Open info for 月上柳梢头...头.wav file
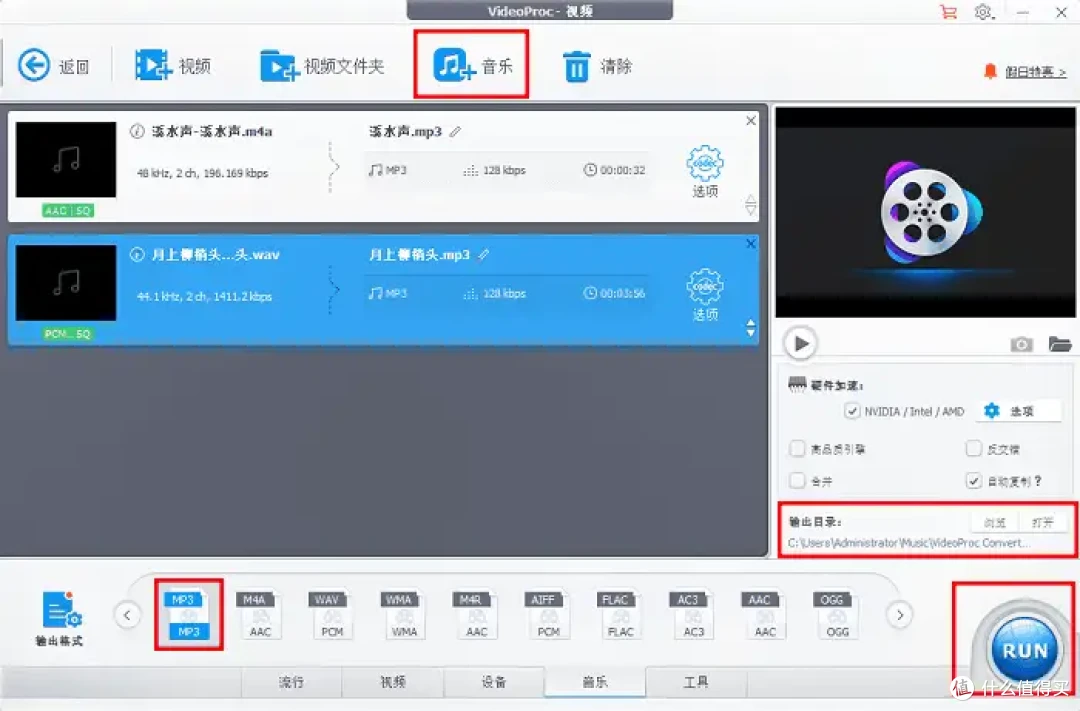 pyautogui.click(x=137, y=254)
